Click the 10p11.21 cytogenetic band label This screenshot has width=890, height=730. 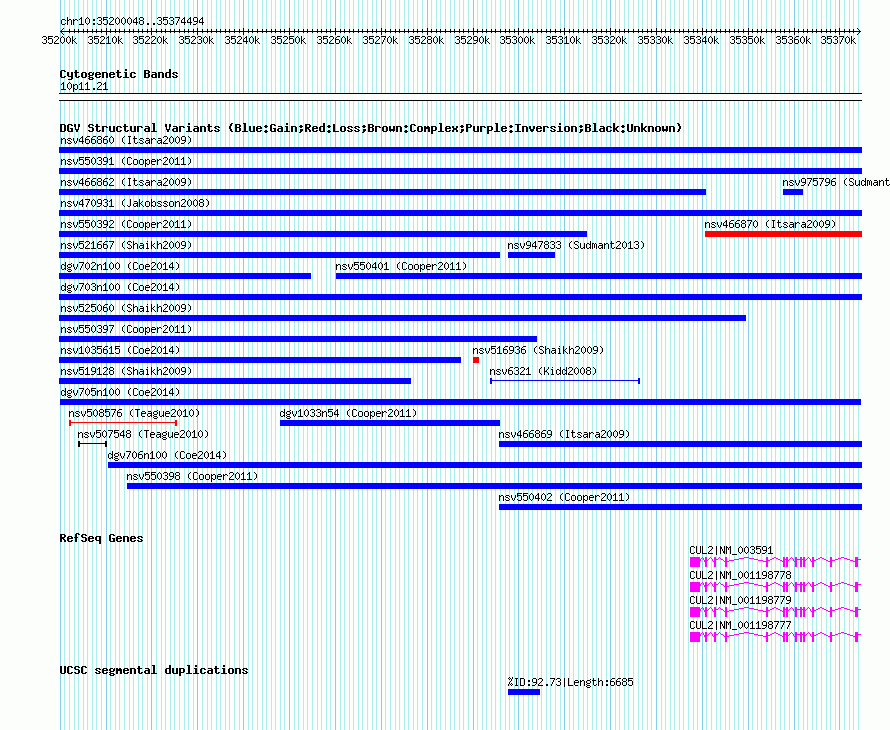click(x=84, y=86)
